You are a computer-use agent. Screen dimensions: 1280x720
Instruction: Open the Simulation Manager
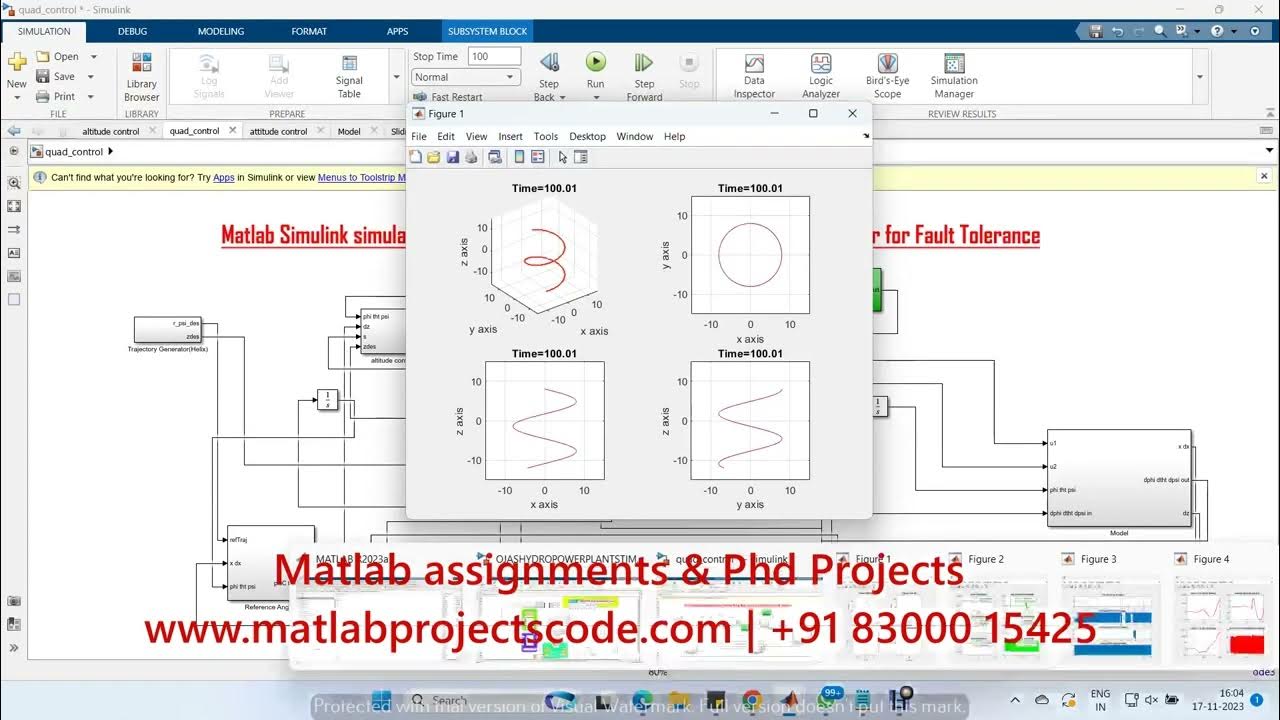[954, 77]
